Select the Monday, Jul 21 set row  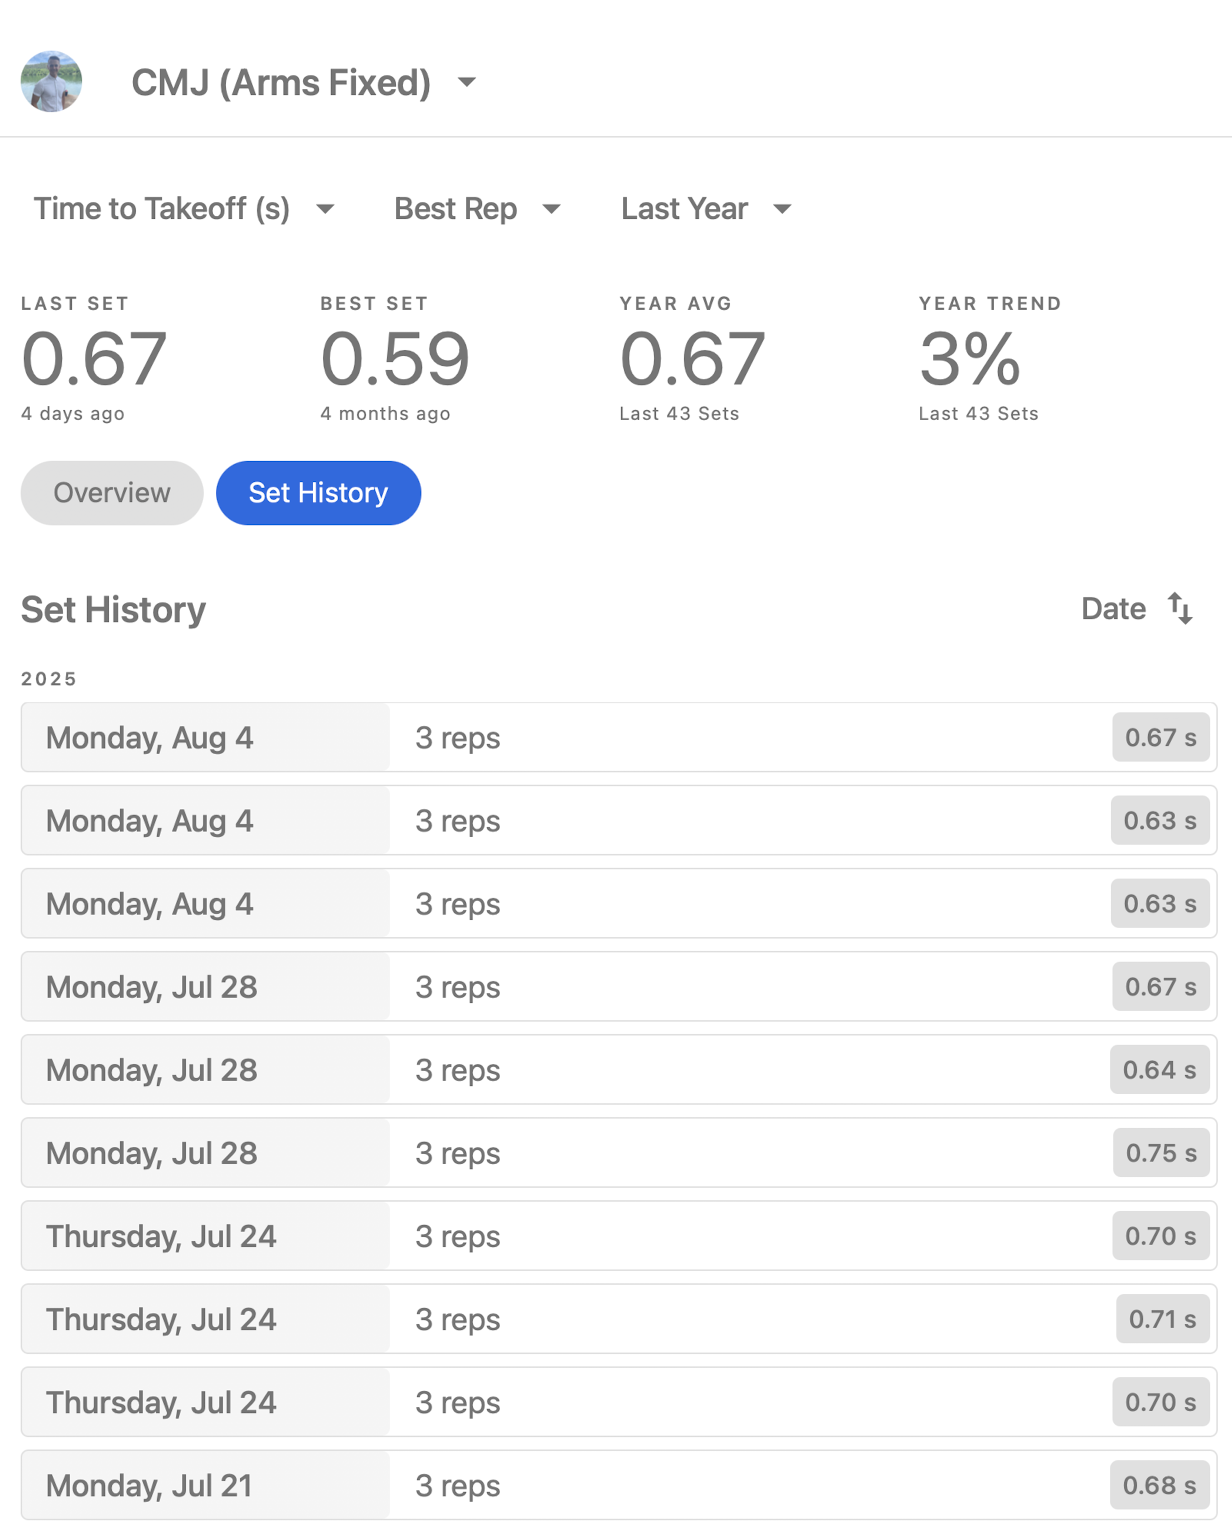(618, 1485)
